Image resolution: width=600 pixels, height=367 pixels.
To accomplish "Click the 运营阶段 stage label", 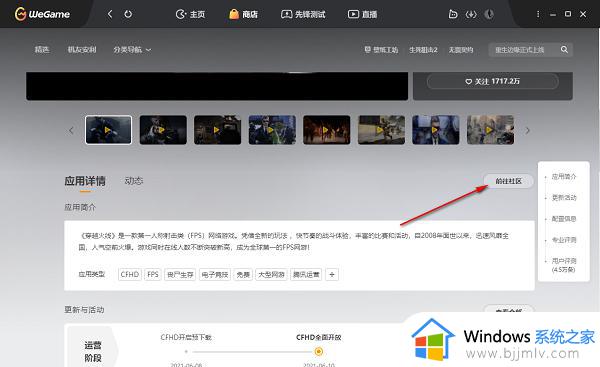I will (93, 352).
